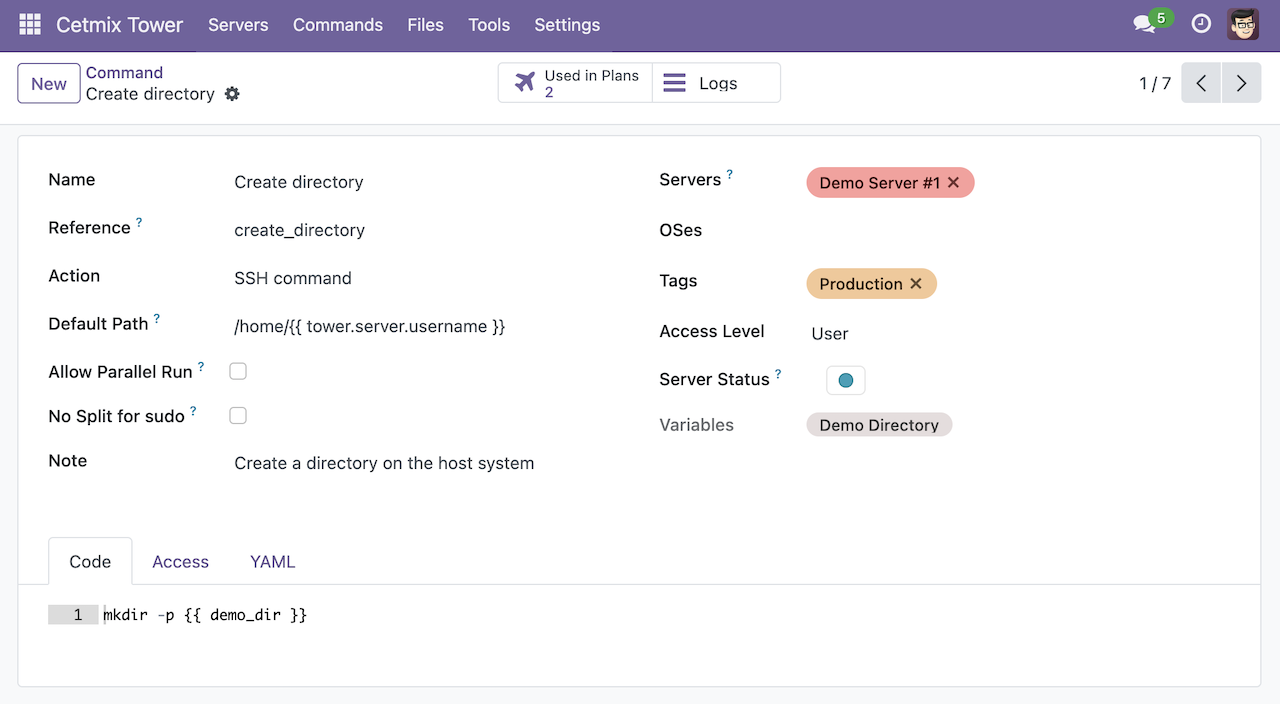Enable the Allow Parallel Run checkbox

coord(238,371)
